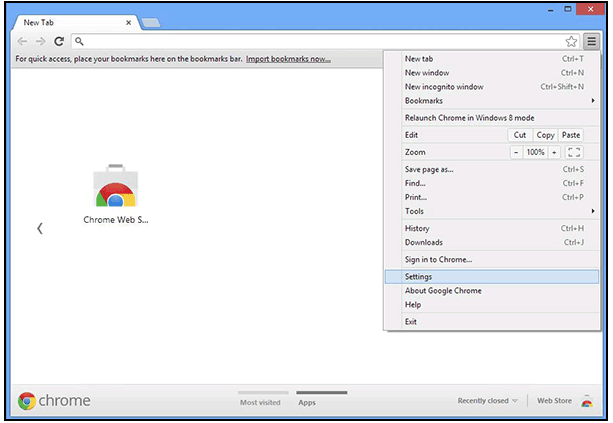Bookmark this page with the star icon

(571, 41)
